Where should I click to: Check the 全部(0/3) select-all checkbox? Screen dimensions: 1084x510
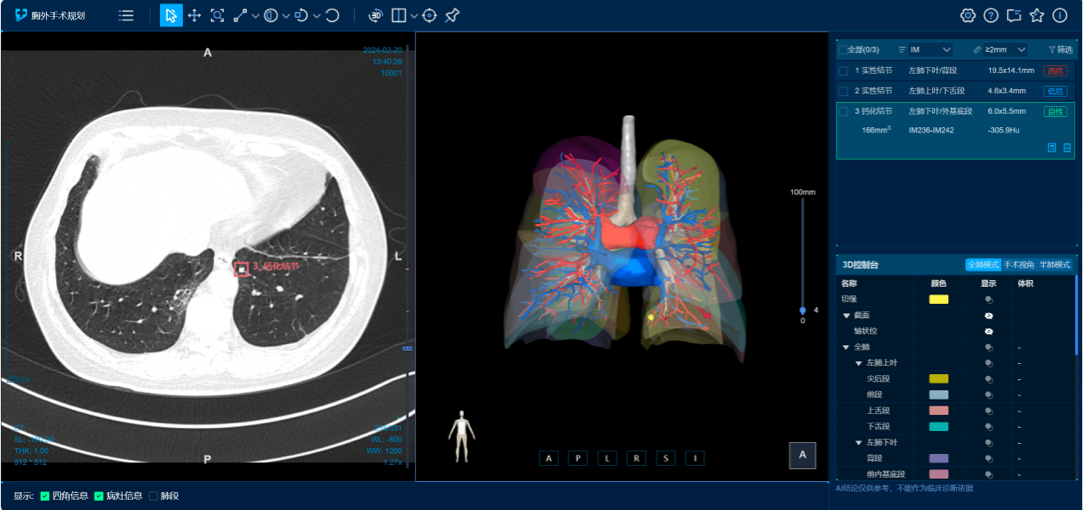(842, 49)
